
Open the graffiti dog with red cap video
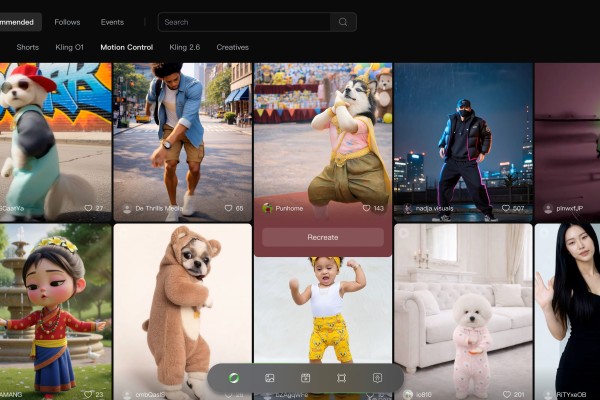[55, 142]
